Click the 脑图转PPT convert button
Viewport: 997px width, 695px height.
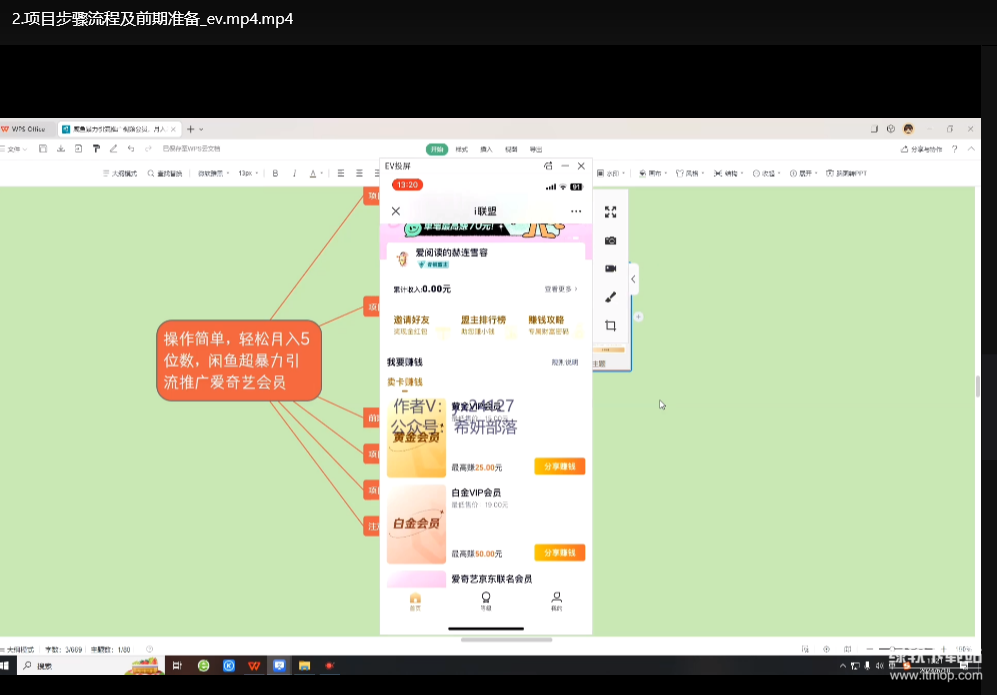point(846,173)
